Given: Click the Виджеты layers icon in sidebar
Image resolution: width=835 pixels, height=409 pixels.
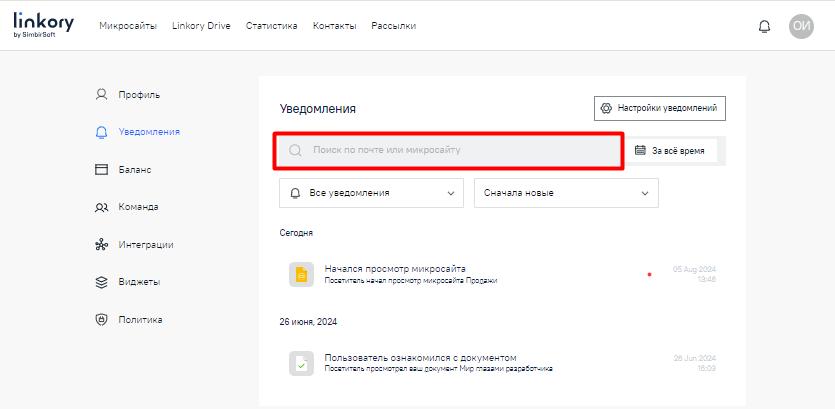Looking at the screenshot, I should click(x=101, y=282).
